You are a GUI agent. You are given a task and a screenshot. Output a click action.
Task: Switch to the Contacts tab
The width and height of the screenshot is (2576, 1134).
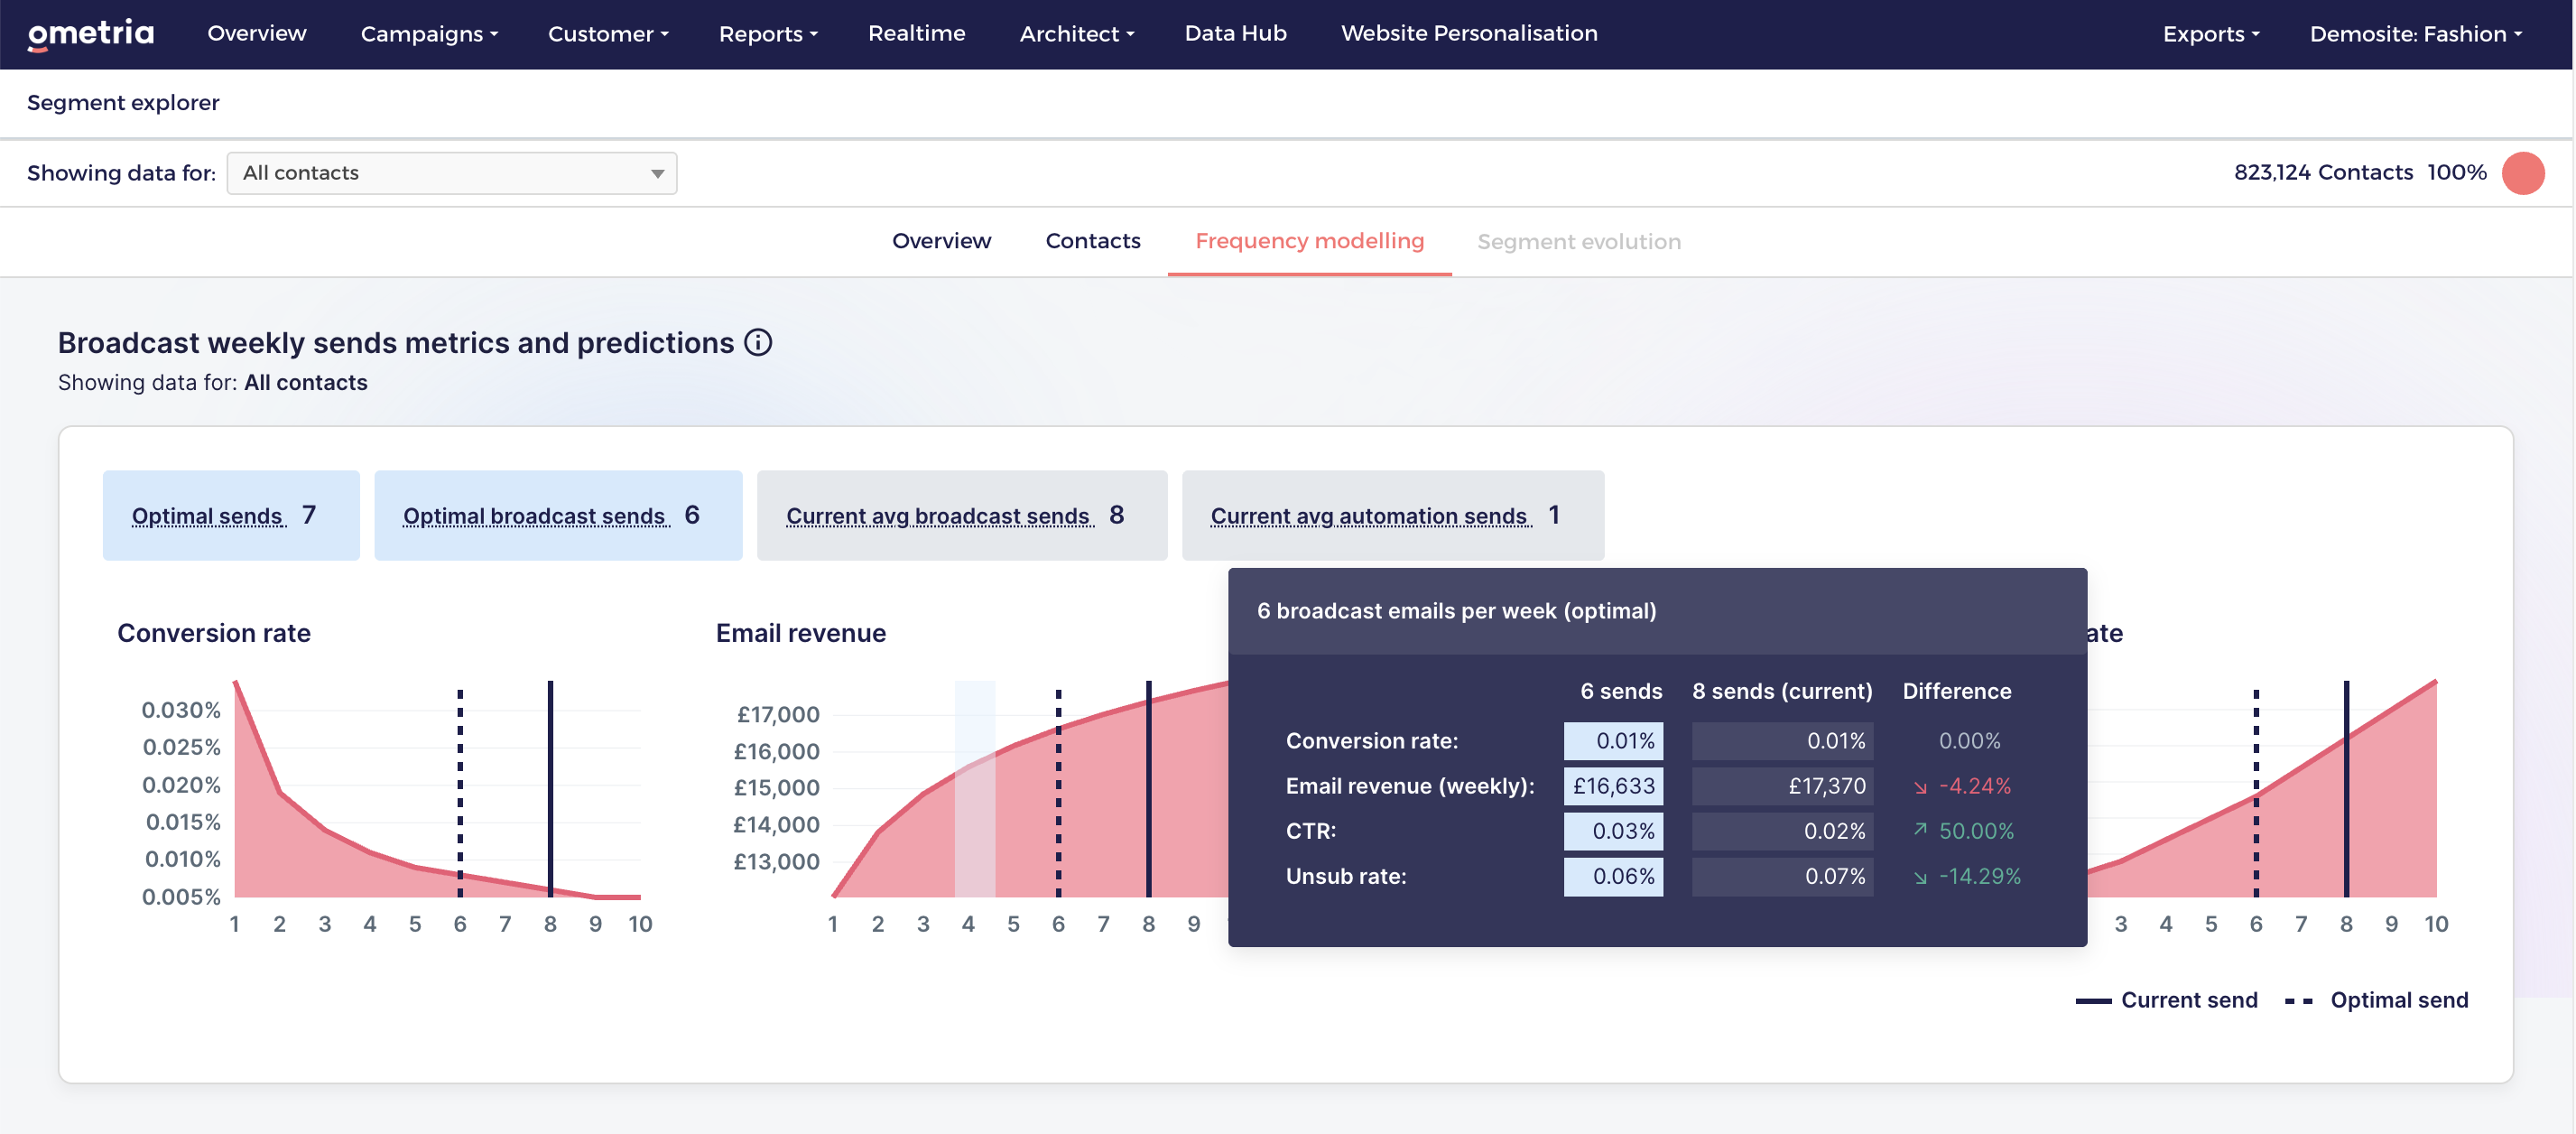click(1092, 241)
